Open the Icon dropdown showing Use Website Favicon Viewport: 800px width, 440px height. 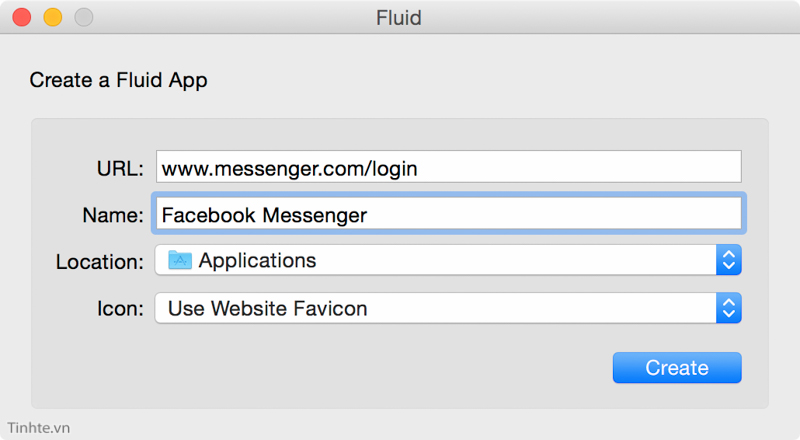tap(448, 308)
